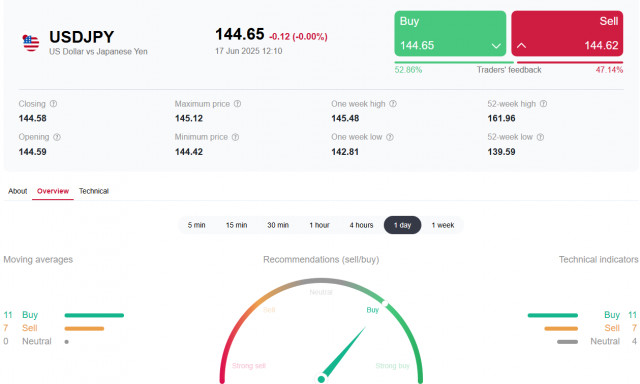Screen dimensions: 640x384
Task: Click the USDJPY symbol title
Action: (82, 37)
